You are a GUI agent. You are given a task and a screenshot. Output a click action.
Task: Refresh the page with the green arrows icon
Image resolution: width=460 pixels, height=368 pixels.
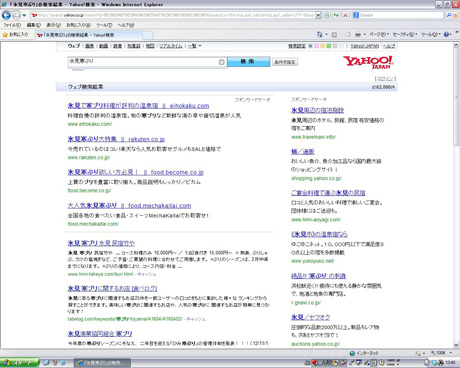[x=336, y=15]
